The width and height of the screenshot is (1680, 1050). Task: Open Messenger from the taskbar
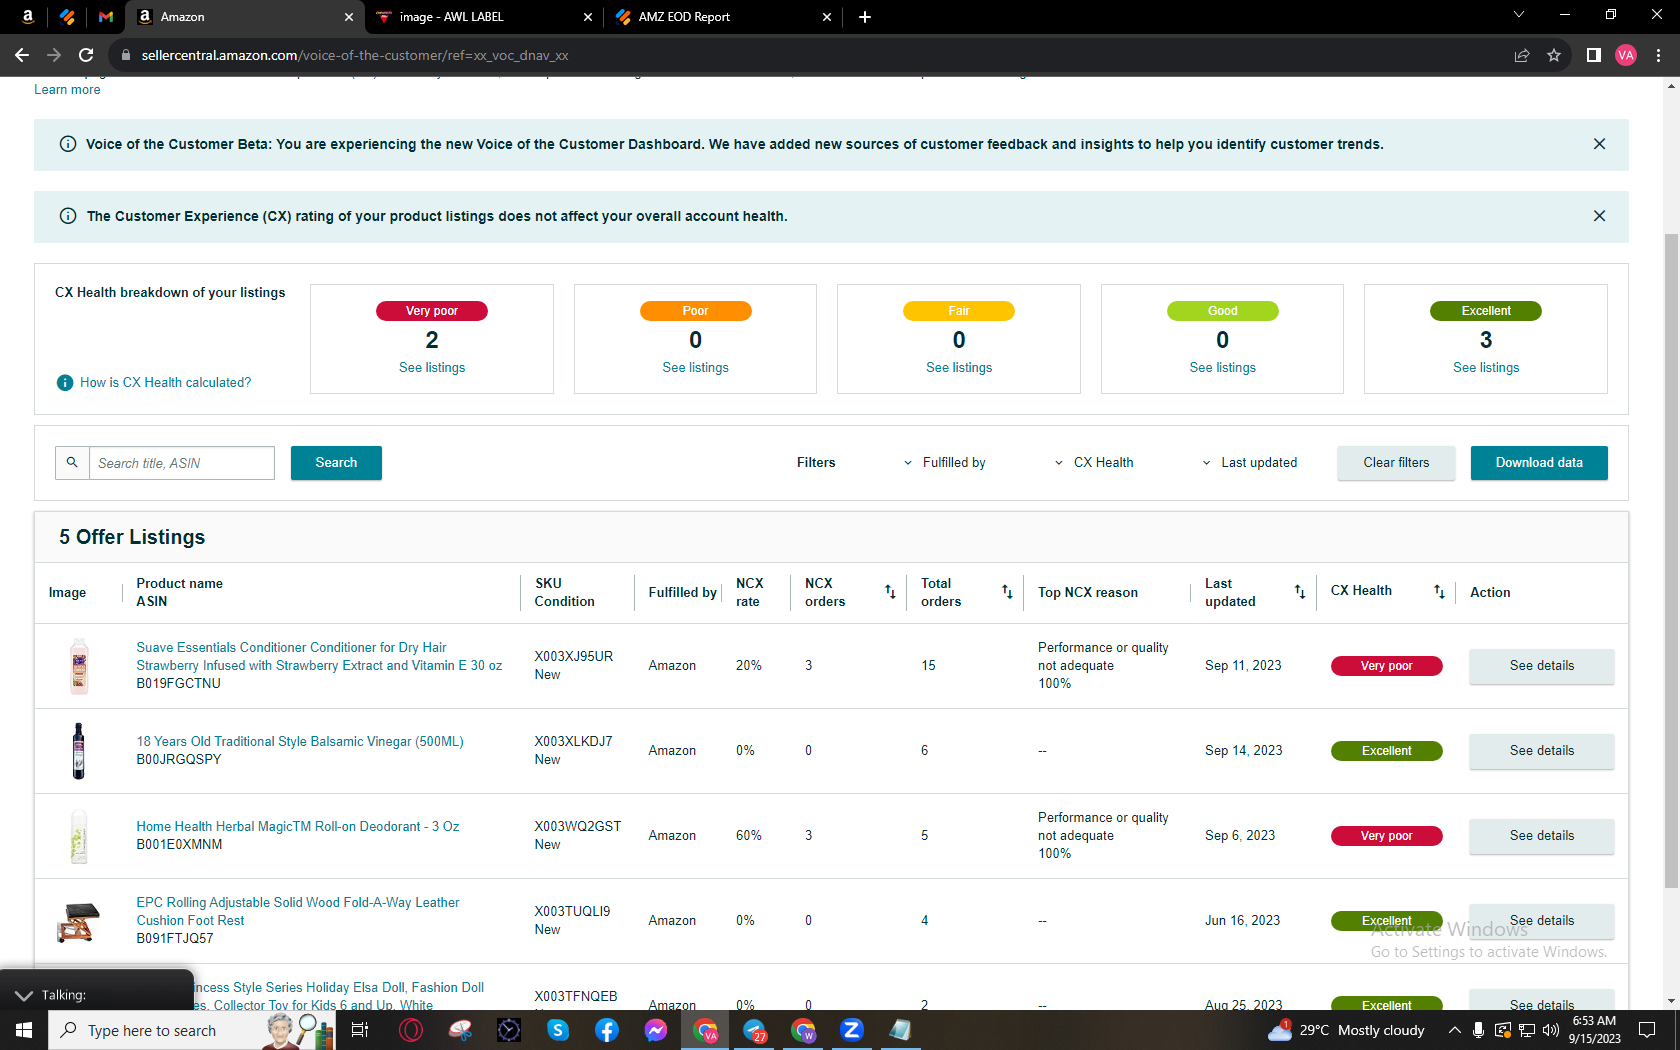point(656,1030)
